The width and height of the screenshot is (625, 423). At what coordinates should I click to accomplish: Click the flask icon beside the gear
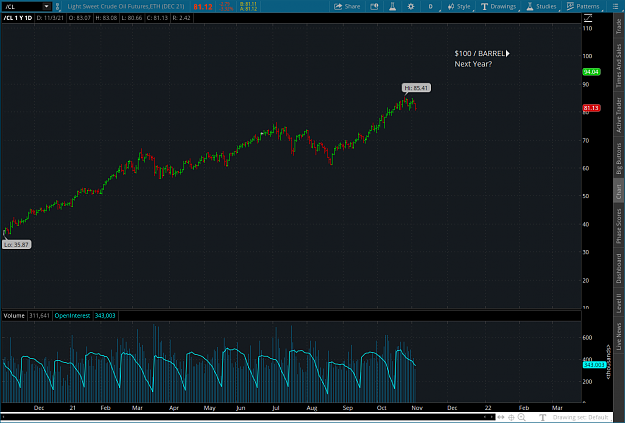[393, 6]
